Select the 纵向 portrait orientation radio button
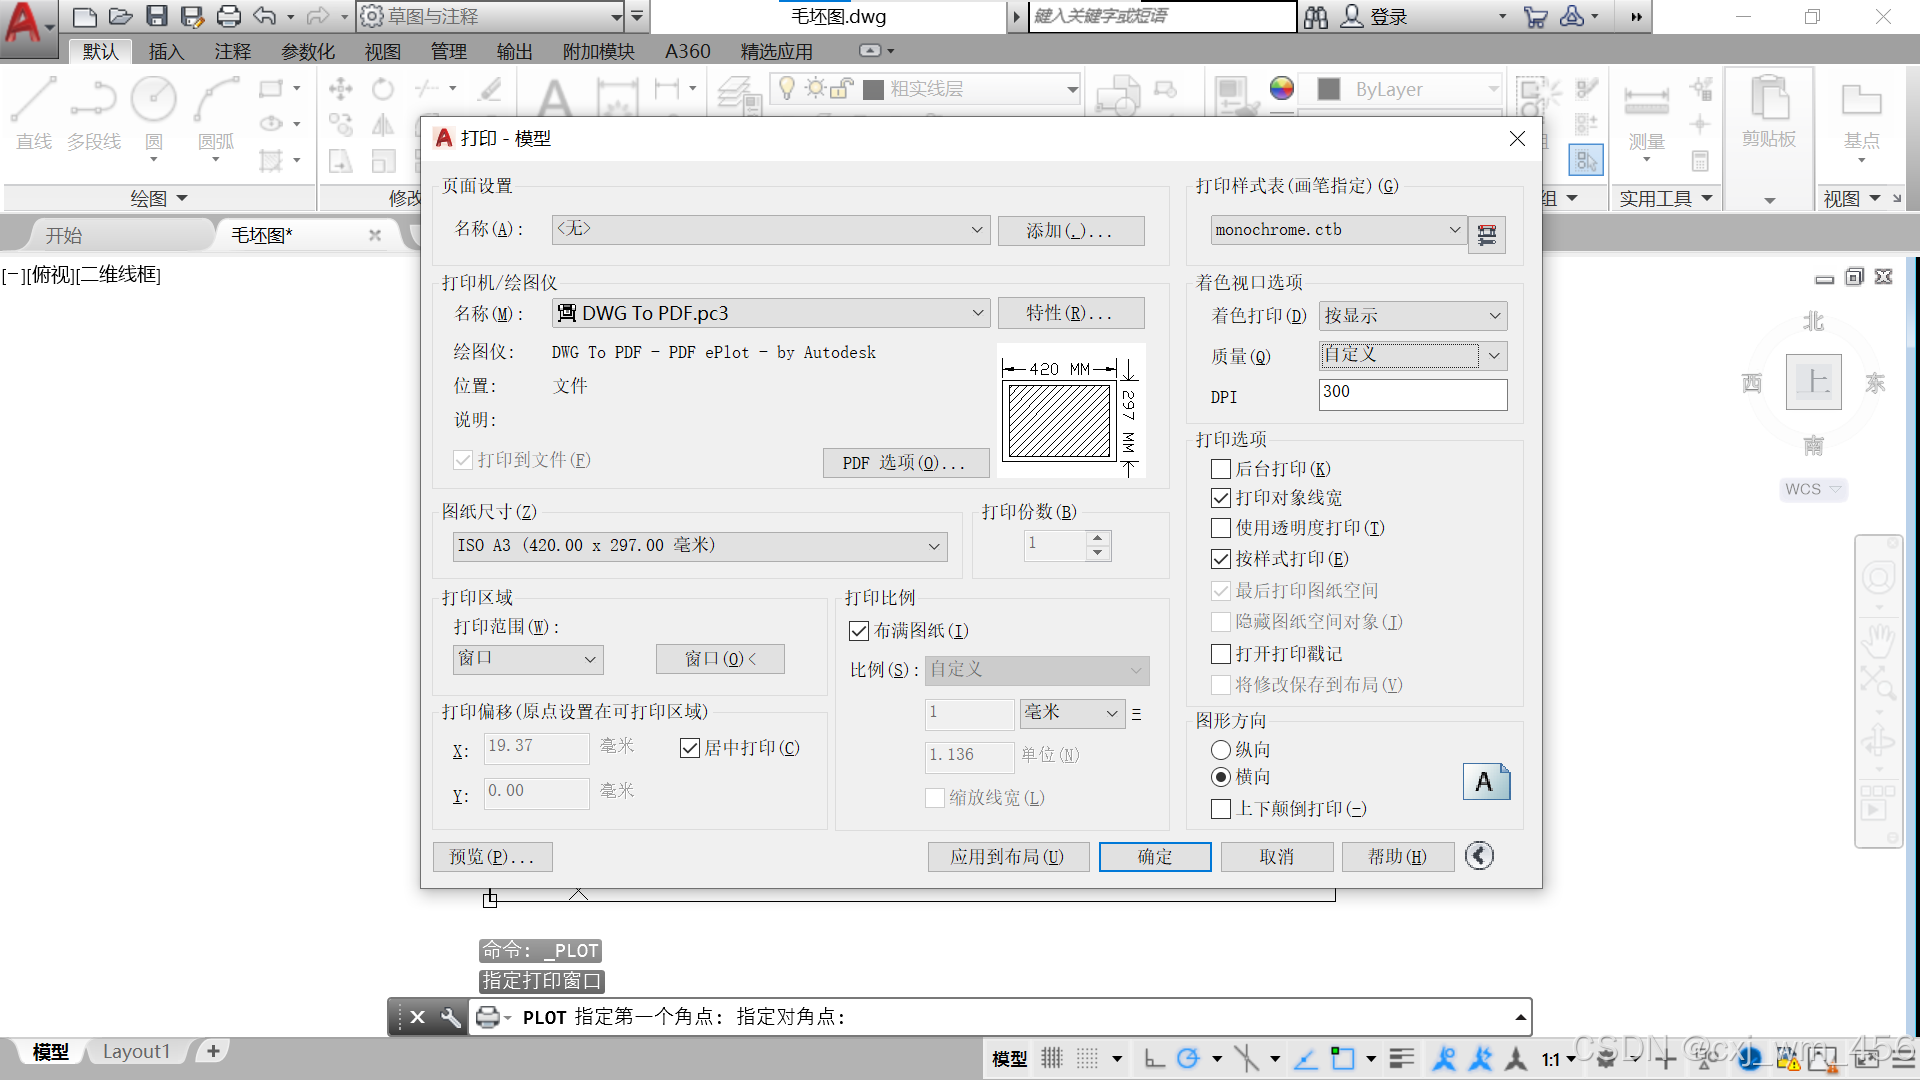1920x1080 pixels. click(x=1220, y=750)
